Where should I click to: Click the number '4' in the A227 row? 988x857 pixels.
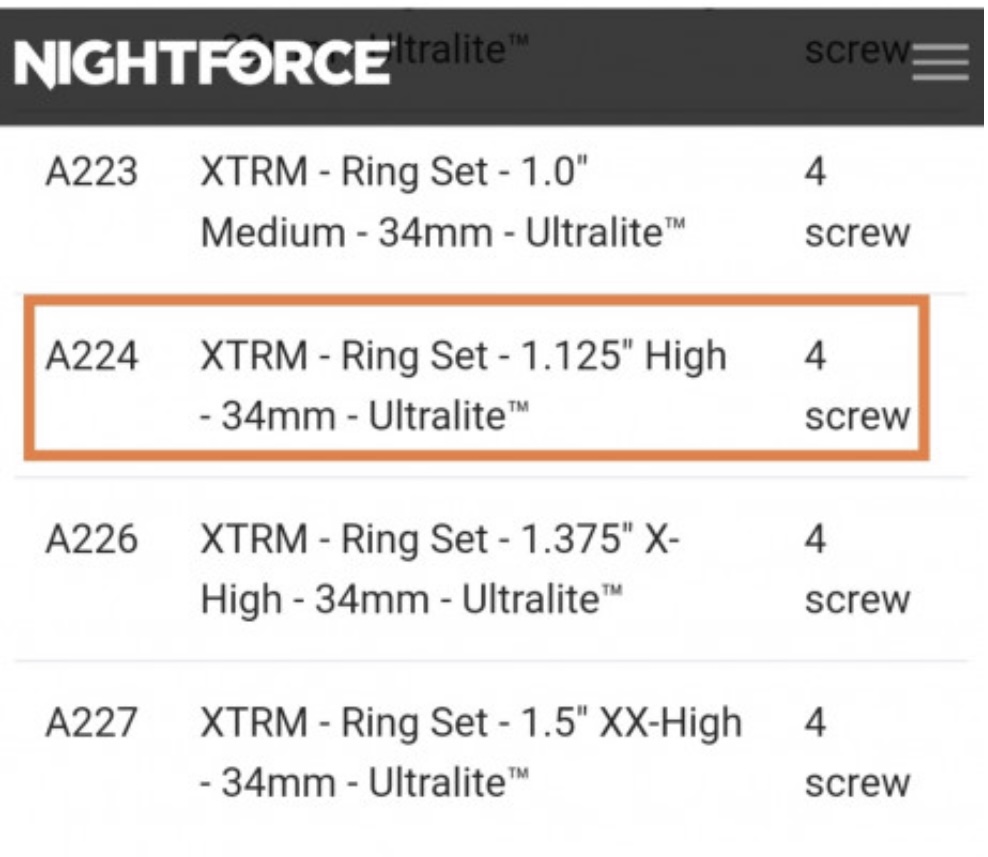tap(815, 723)
